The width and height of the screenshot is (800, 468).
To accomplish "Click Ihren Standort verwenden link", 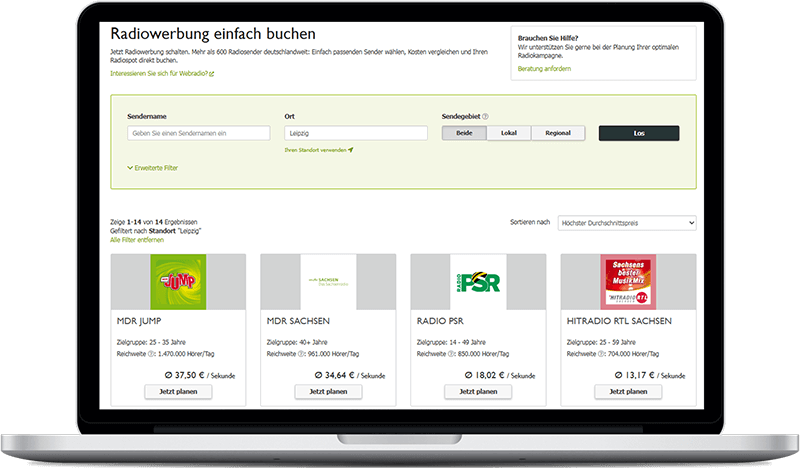I will coord(319,150).
